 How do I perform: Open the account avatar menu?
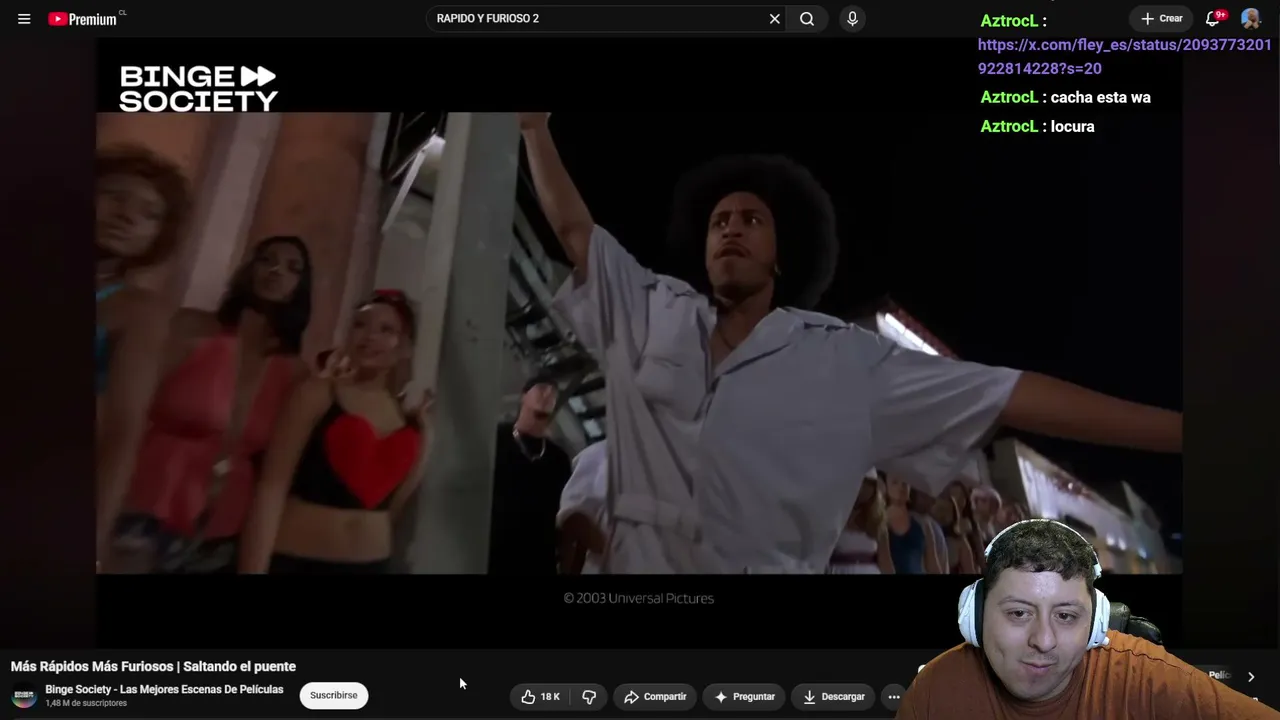point(1250,19)
